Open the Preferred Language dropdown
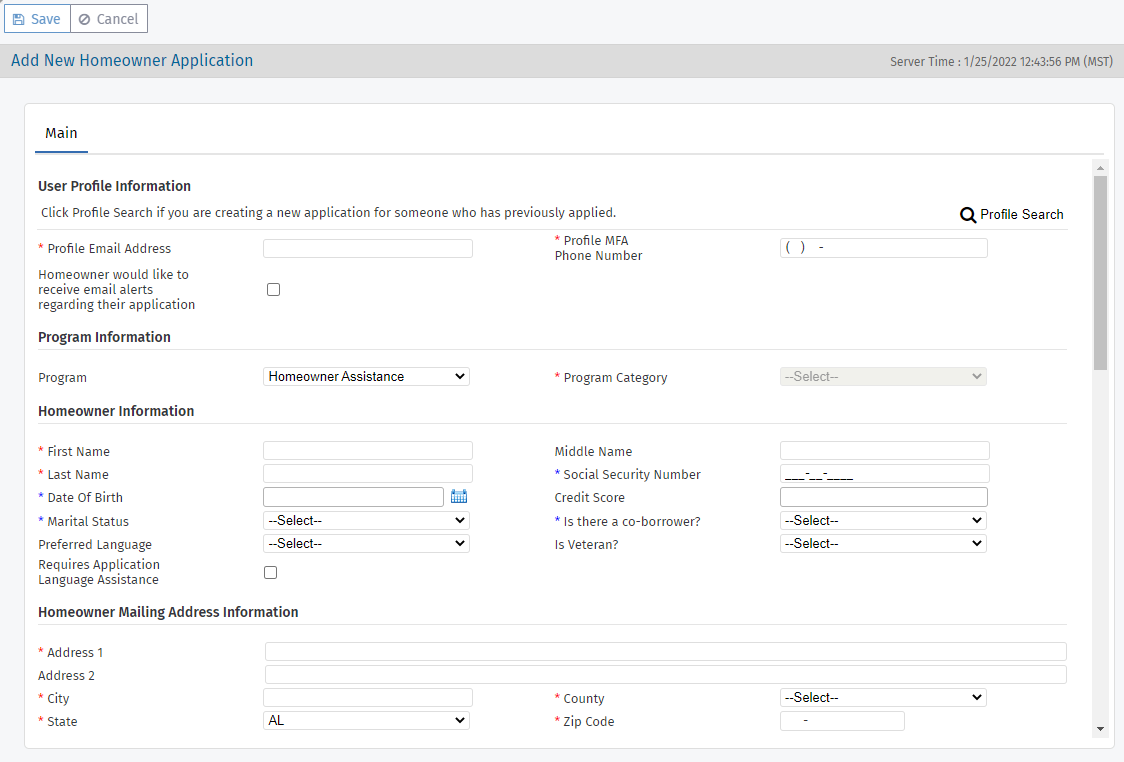The image size is (1124, 762). pyautogui.click(x=366, y=544)
